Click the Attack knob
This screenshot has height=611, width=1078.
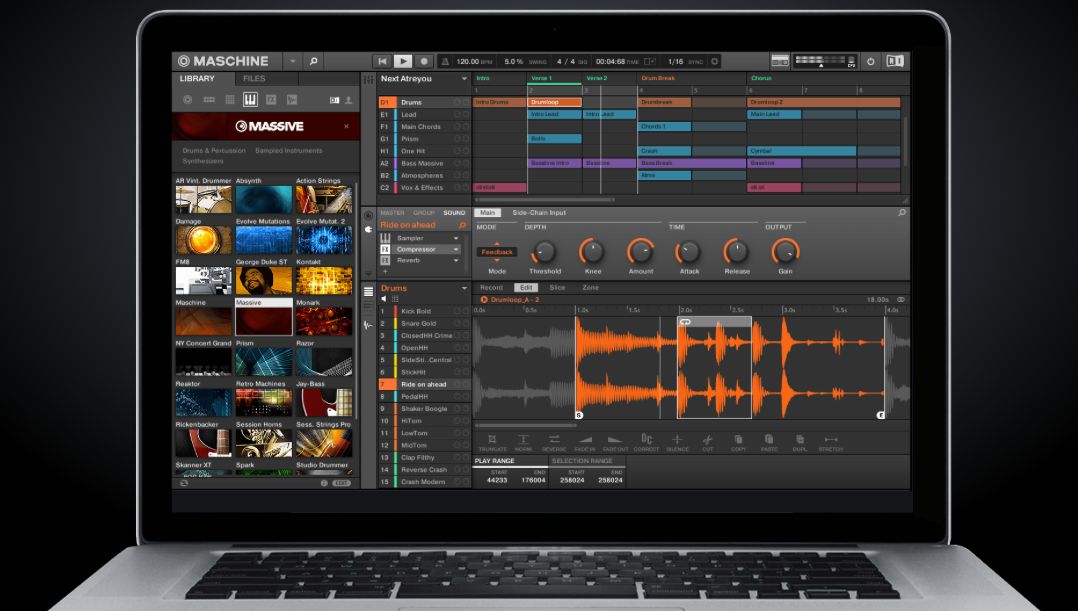[x=689, y=252]
